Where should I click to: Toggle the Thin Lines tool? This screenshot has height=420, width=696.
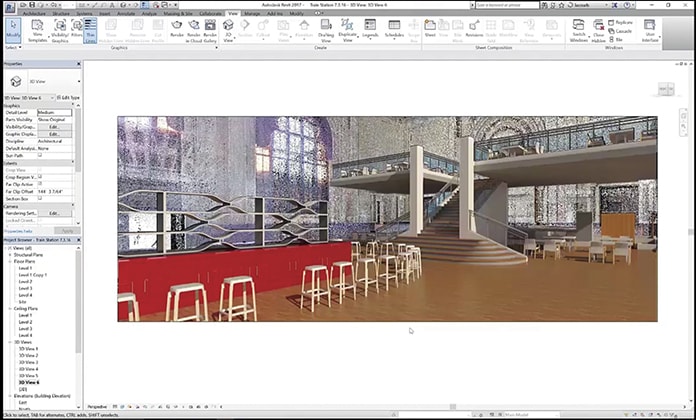pyautogui.click(x=90, y=29)
